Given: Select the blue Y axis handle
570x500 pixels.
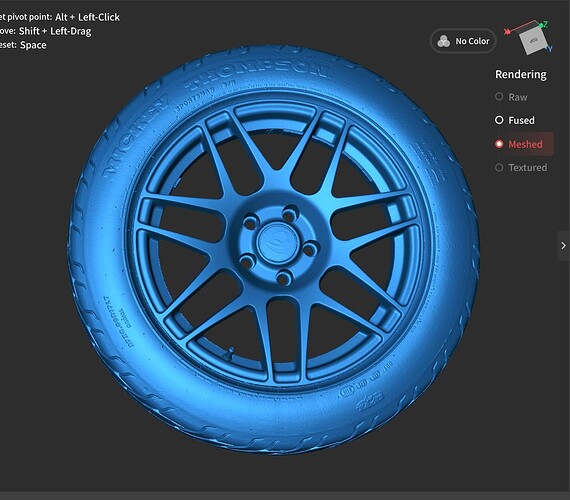Looking at the screenshot, I should pyautogui.click(x=550, y=48).
